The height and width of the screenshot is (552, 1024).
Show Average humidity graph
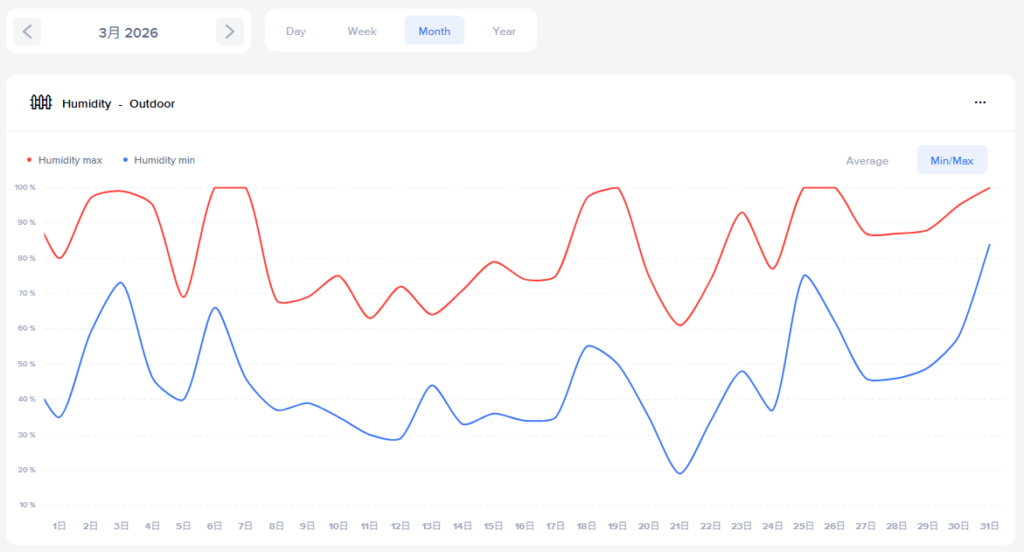(x=867, y=160)
